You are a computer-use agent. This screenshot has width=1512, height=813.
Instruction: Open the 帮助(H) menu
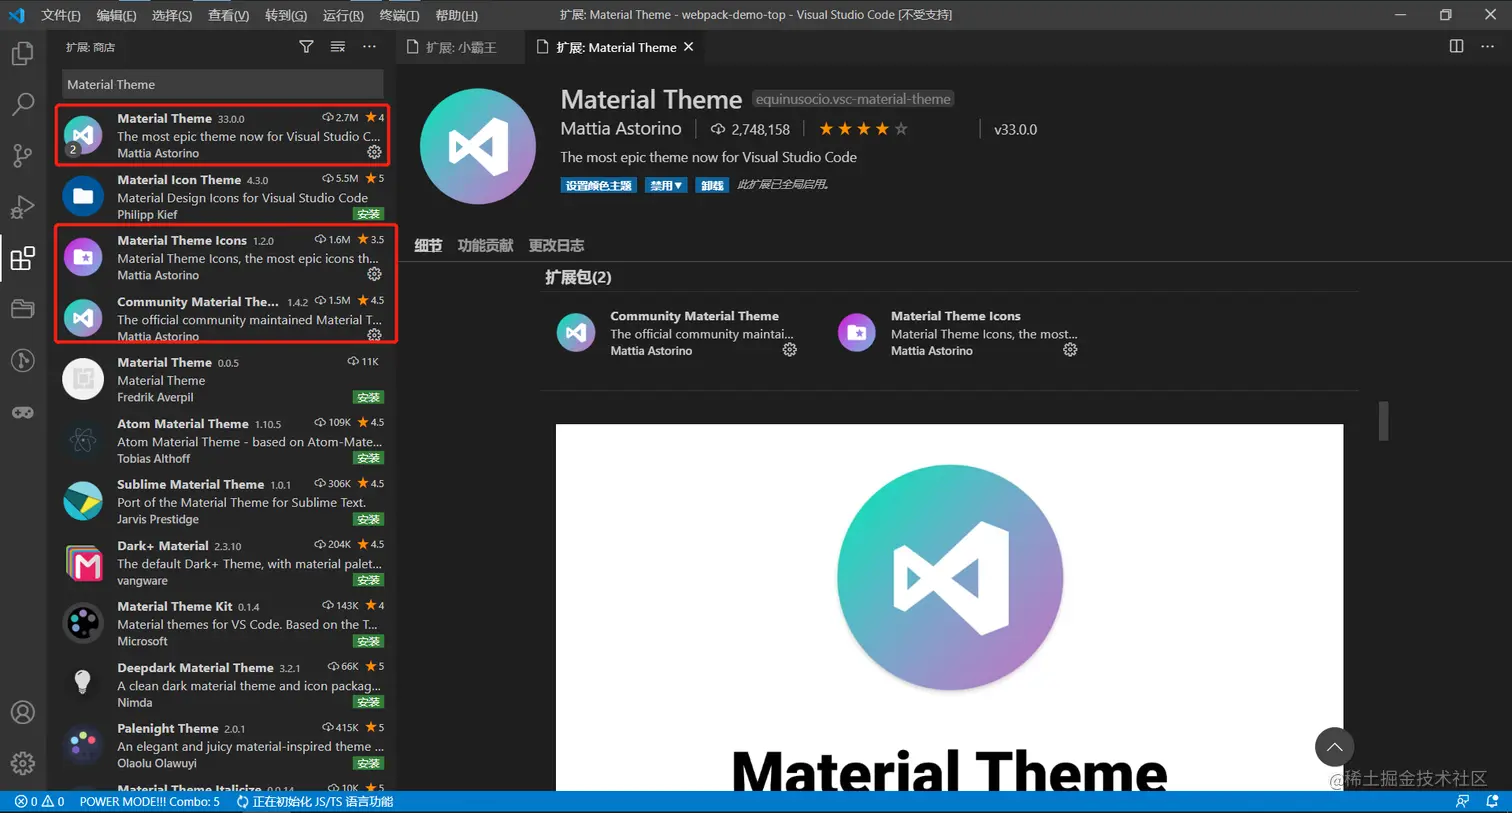tap(457, 15)
